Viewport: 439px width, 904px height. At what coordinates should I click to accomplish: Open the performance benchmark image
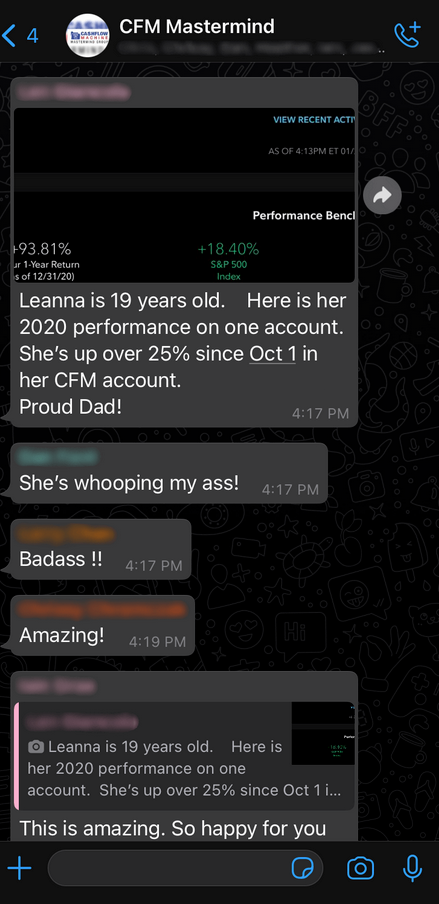click(x=185, y=195)
